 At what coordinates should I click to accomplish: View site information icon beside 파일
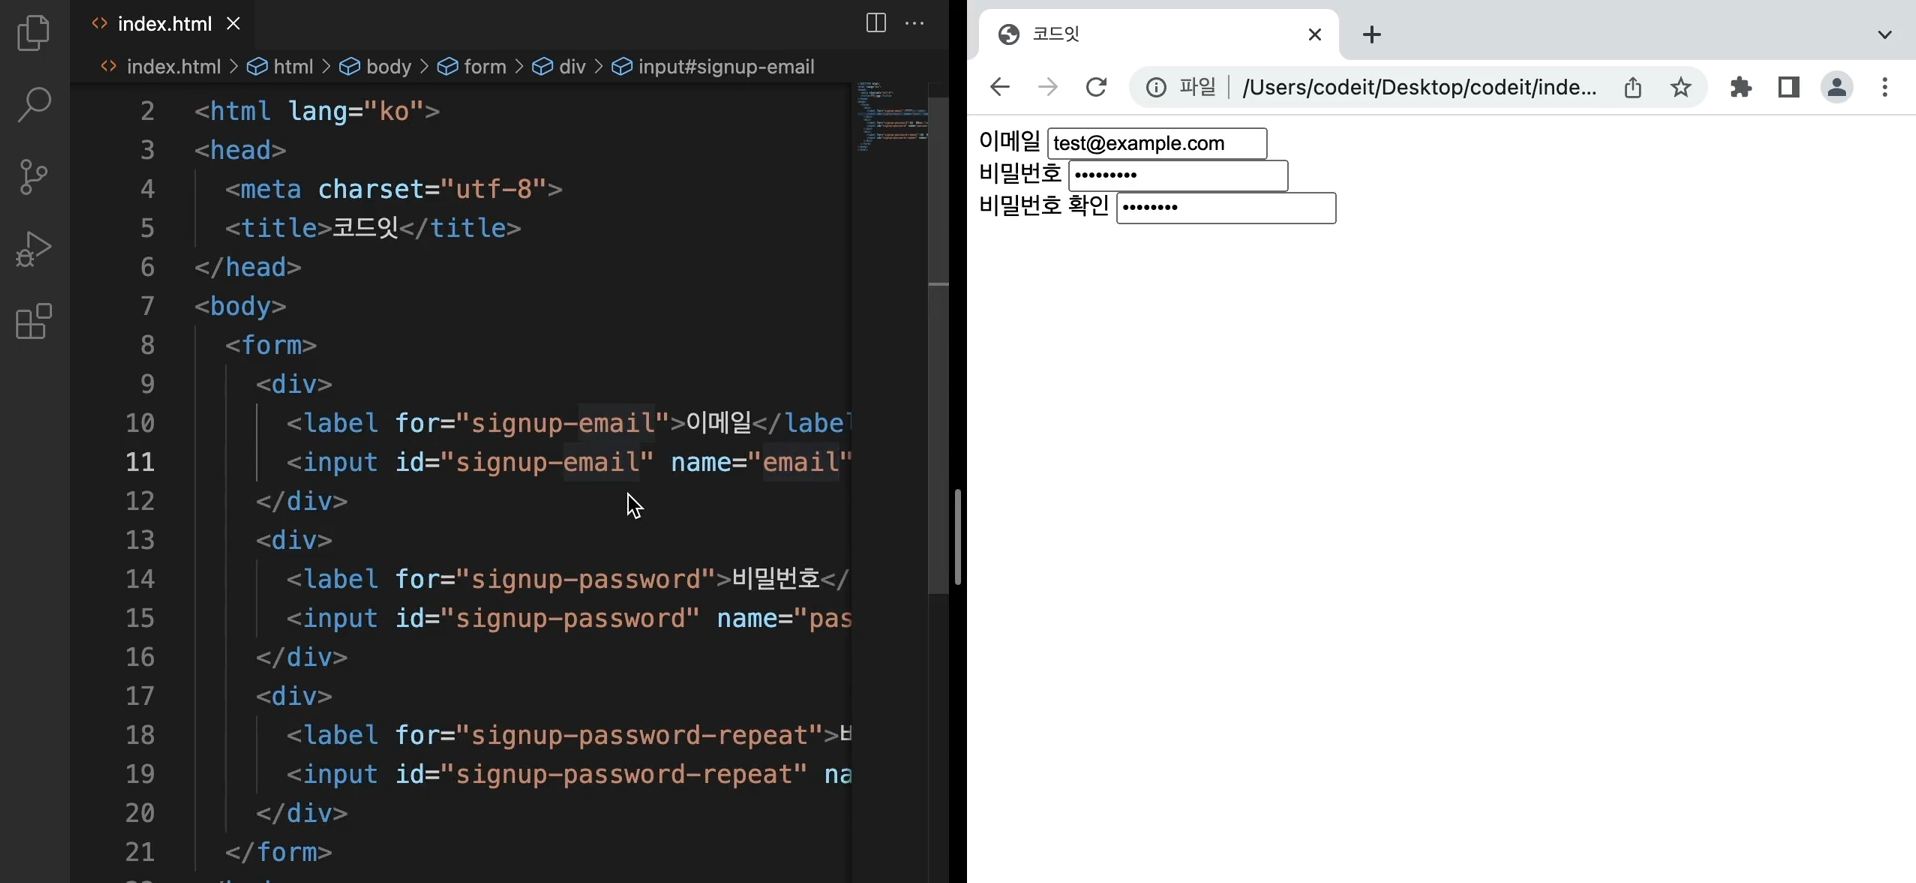click(1156, 88)
